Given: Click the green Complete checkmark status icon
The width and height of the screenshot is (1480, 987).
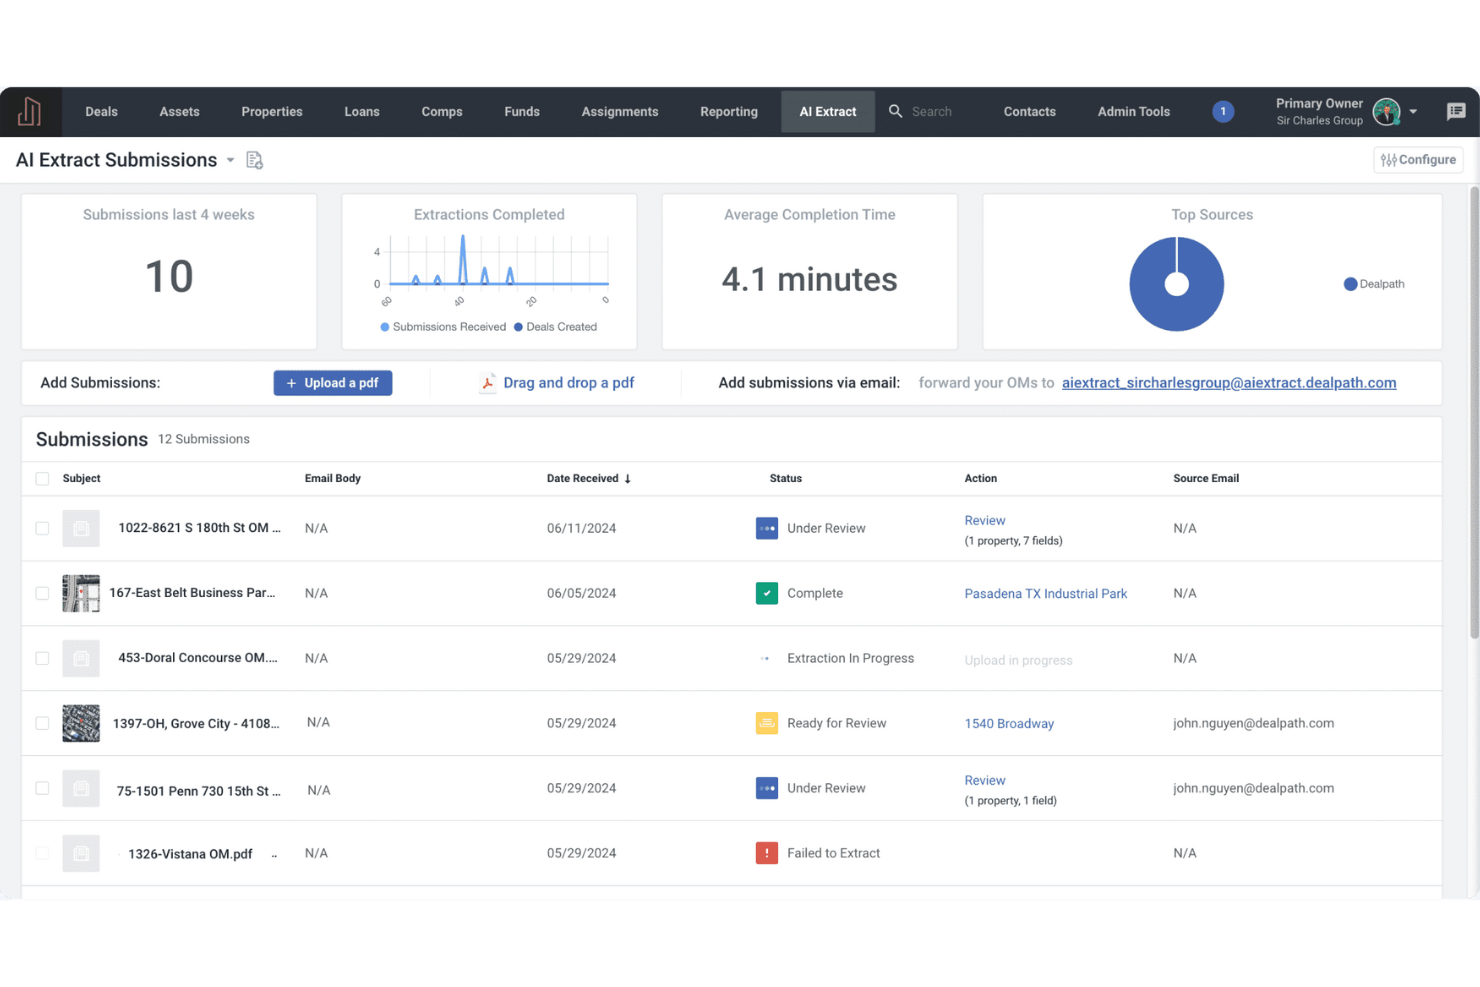Looking at the screenshot, I should click(766, 592).
